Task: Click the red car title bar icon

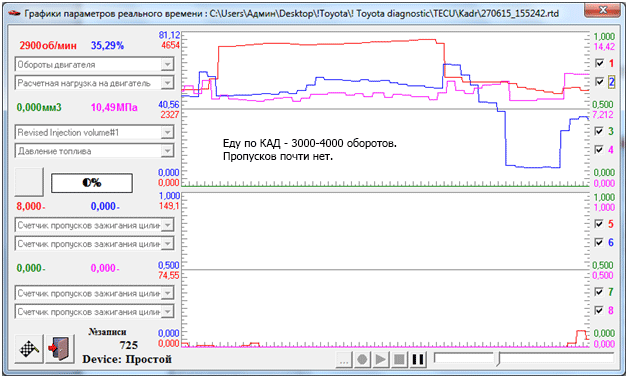Action: (x=14, y=13)
